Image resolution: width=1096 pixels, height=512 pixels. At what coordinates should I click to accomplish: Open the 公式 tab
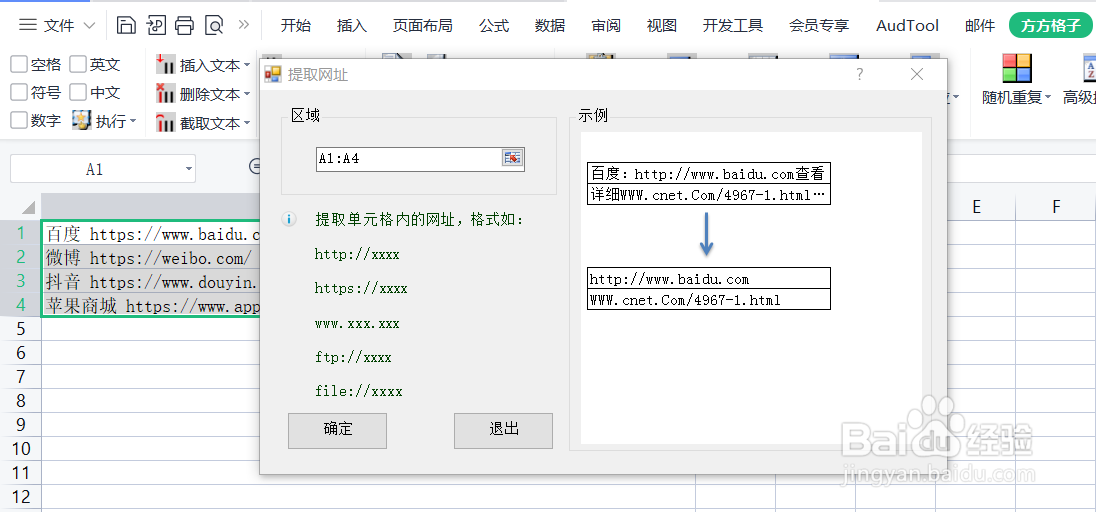point(494,26)
